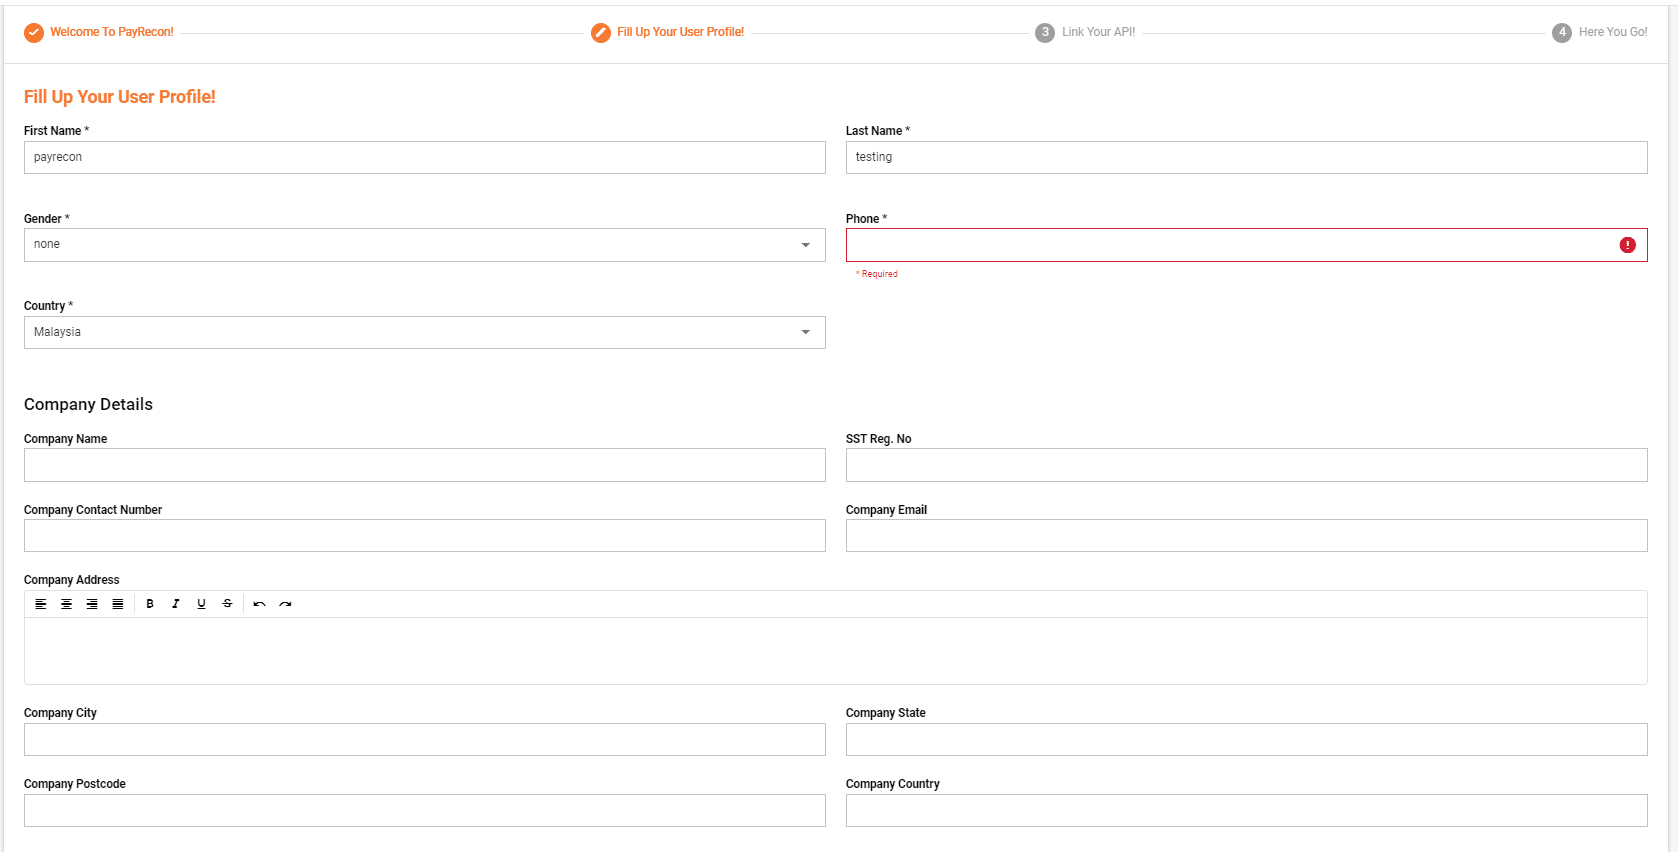The height and width of the screenshot is (852, 1678).
Task: Select the Gender combo box showing none
Action: pos(425,245)
